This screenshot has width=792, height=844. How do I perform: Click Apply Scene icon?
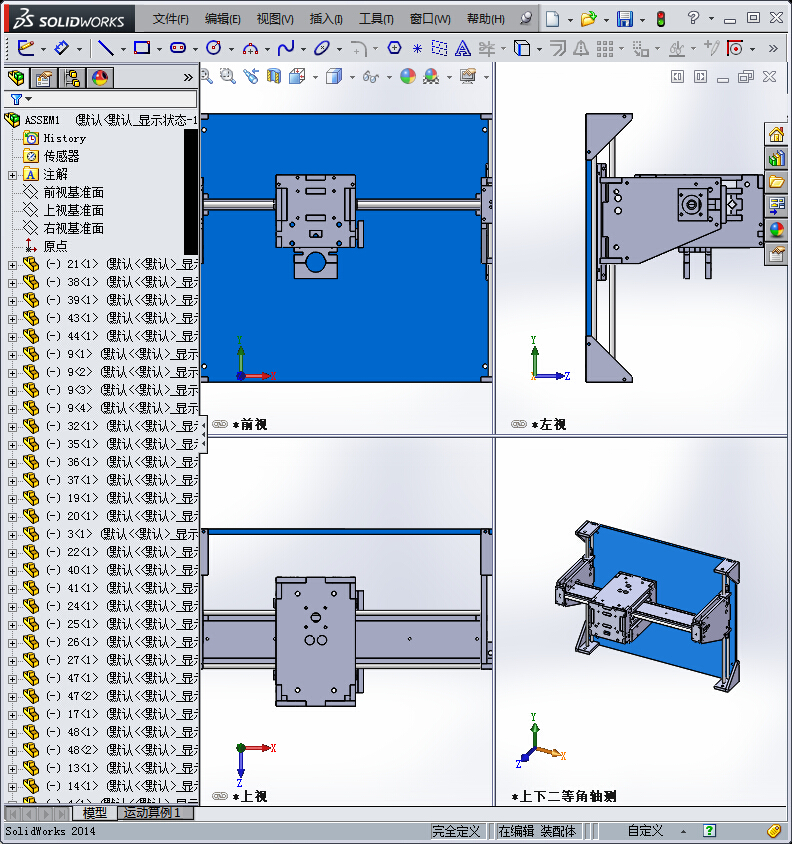tap(431, 76)
